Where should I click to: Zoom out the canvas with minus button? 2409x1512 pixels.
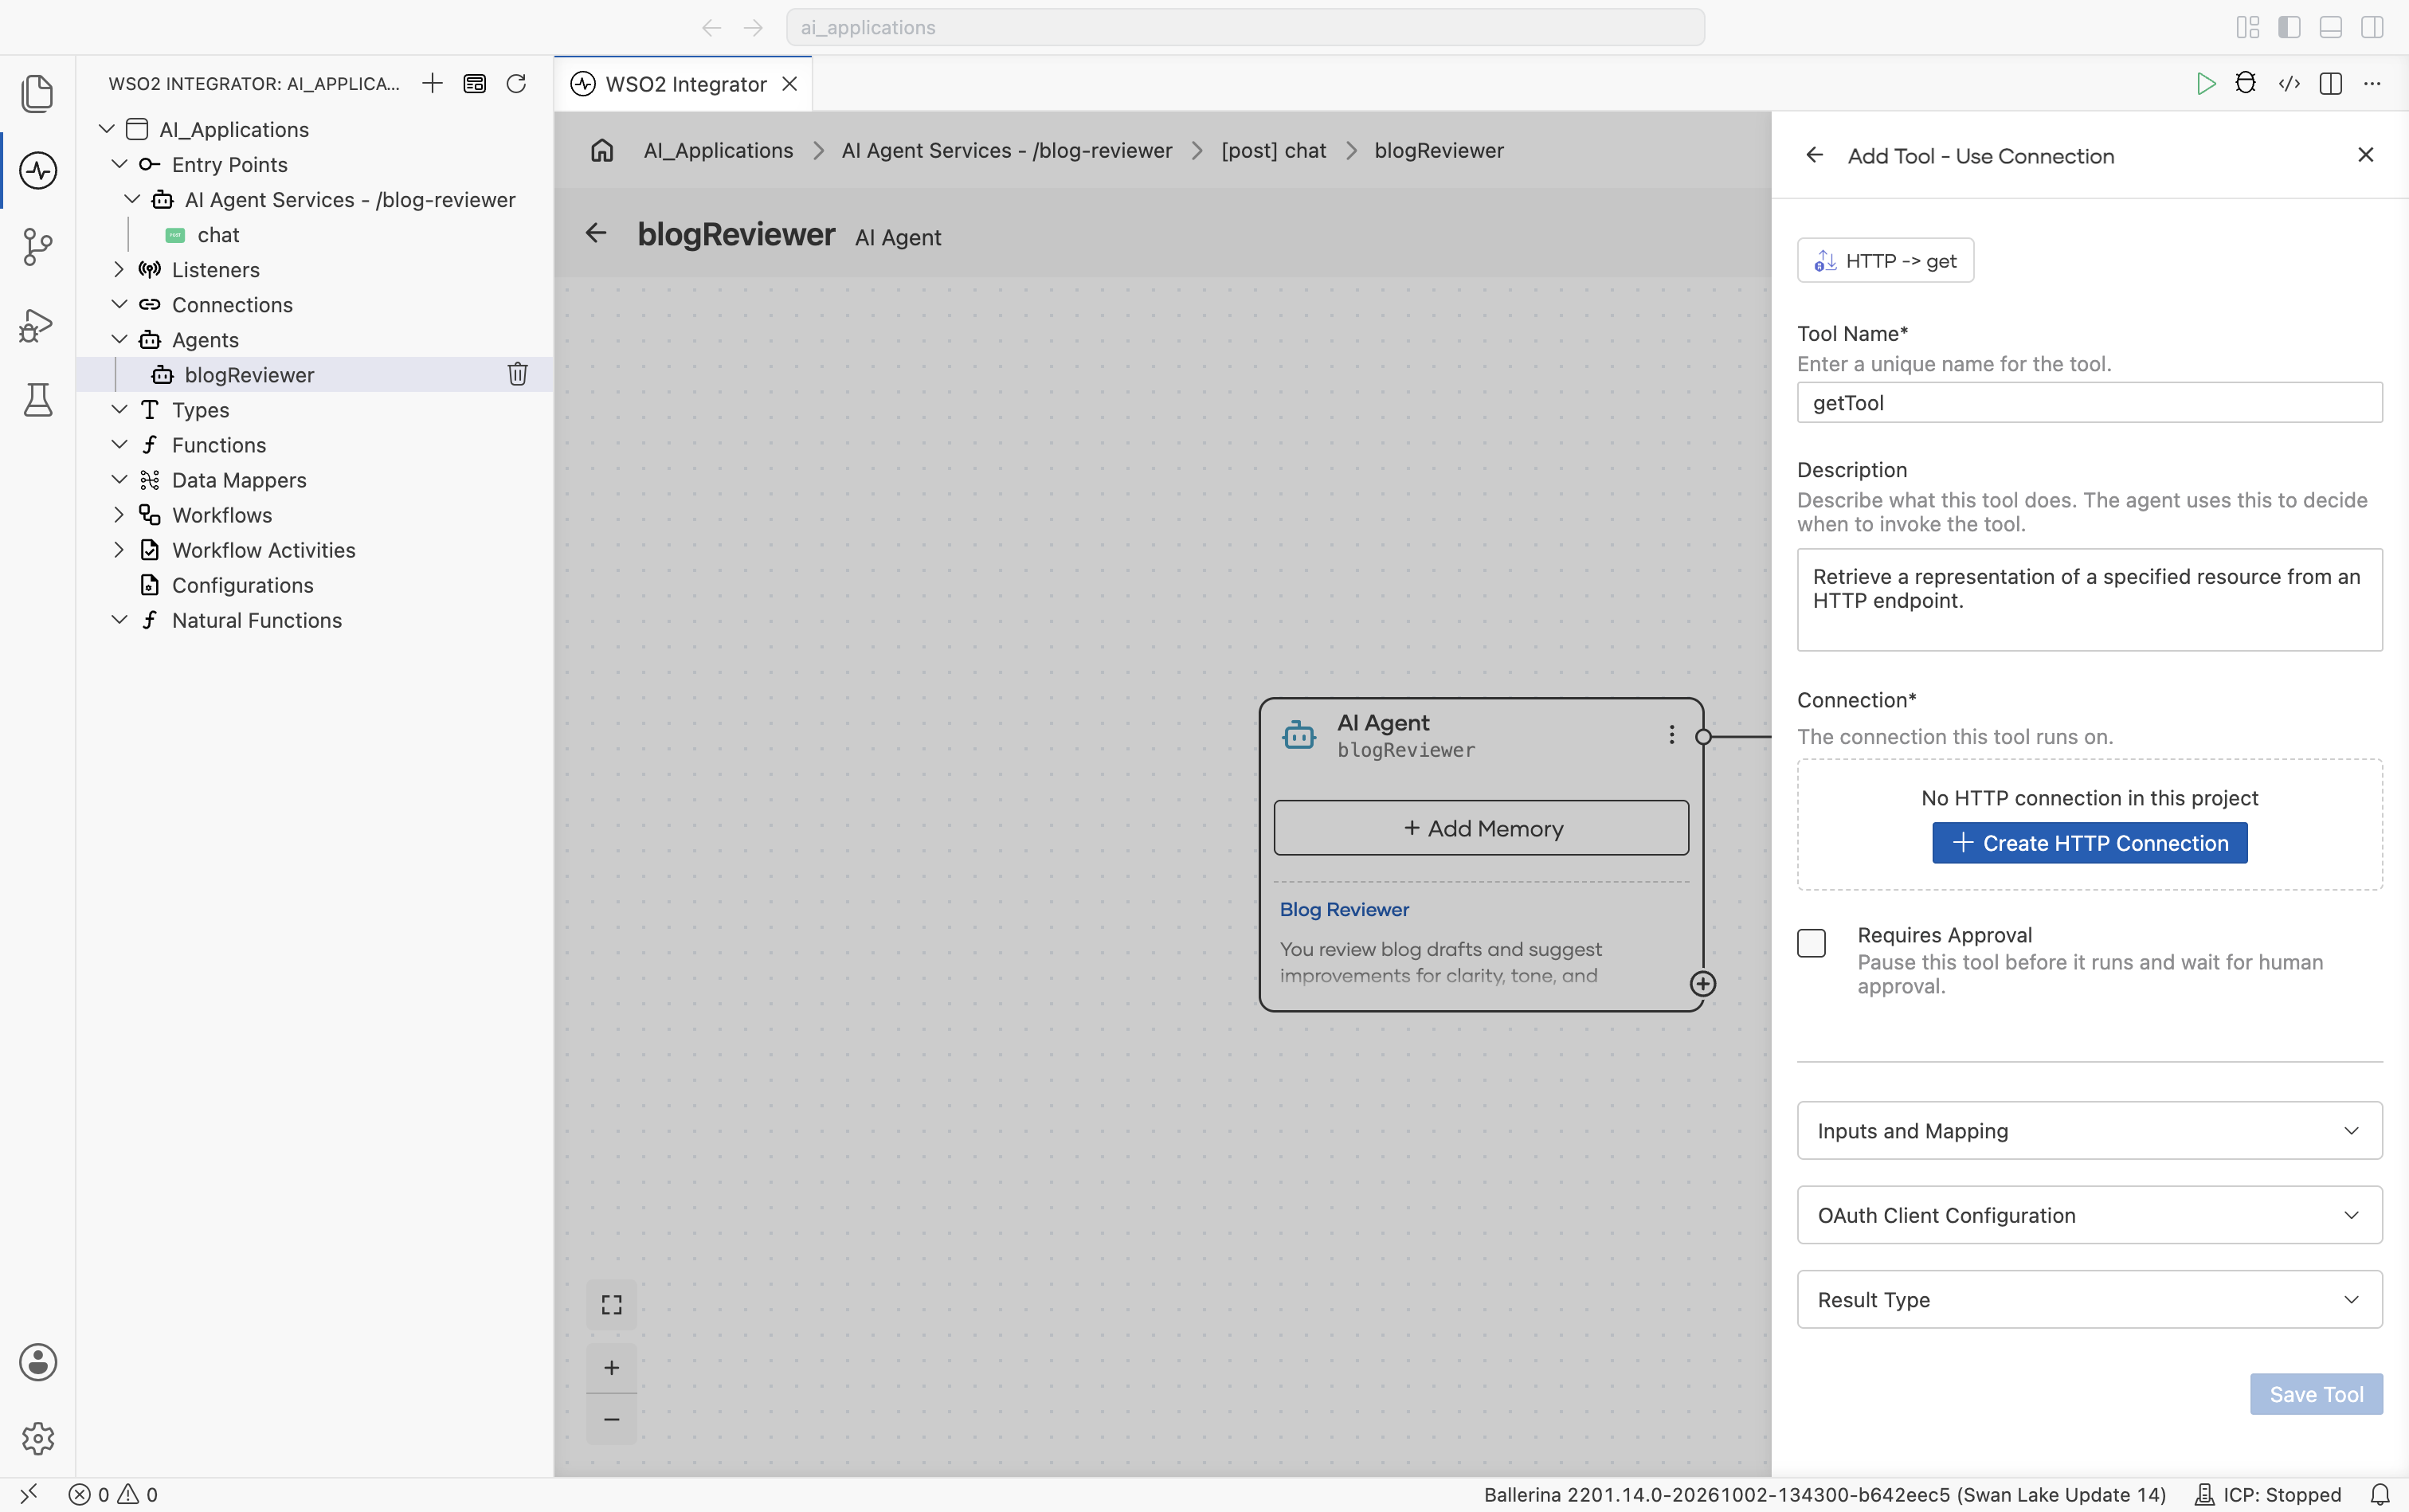(x=612, y=1419)
